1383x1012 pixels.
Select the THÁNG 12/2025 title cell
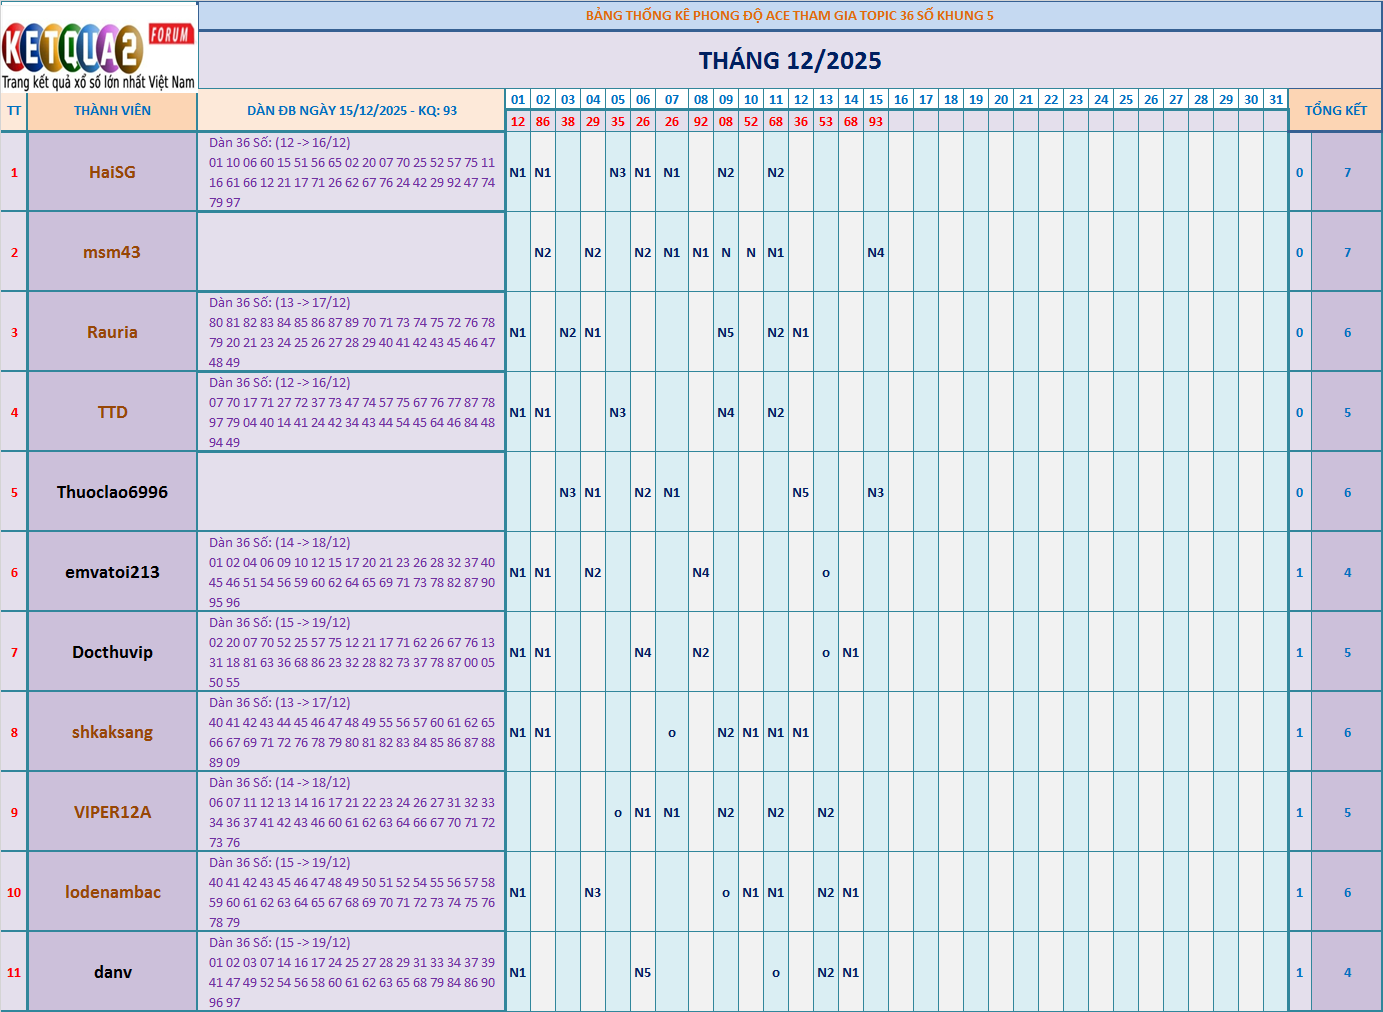point(789,61)
